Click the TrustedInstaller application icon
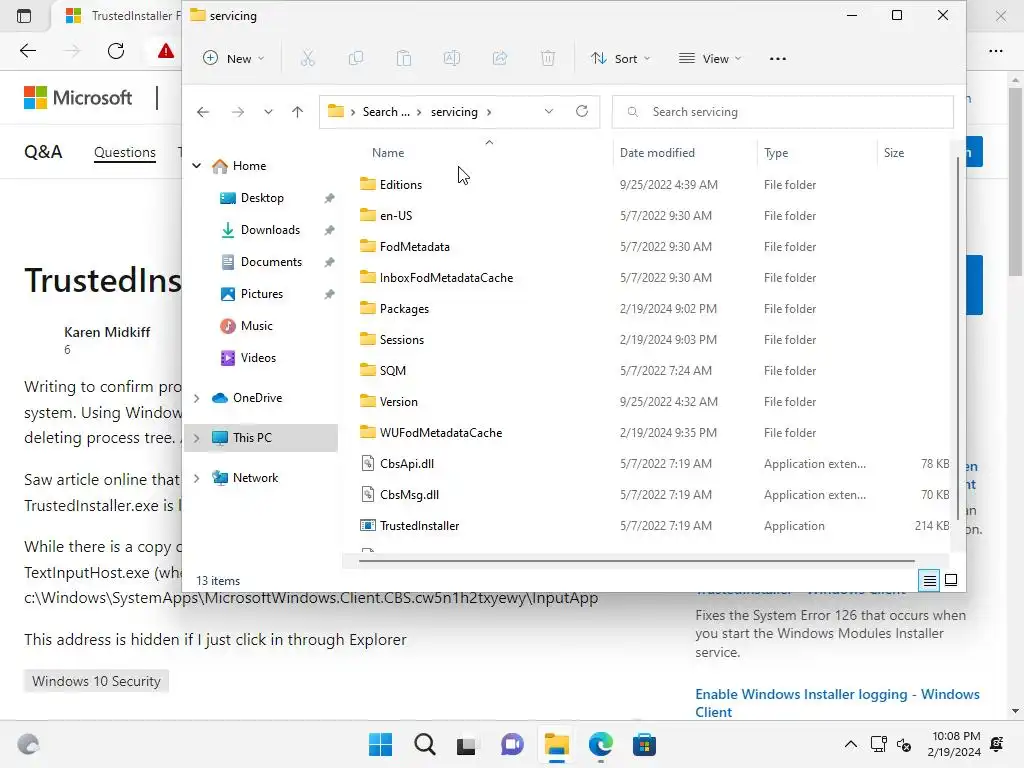The width and height of the screenshot is (1024, 768). (x=368, y=526)
